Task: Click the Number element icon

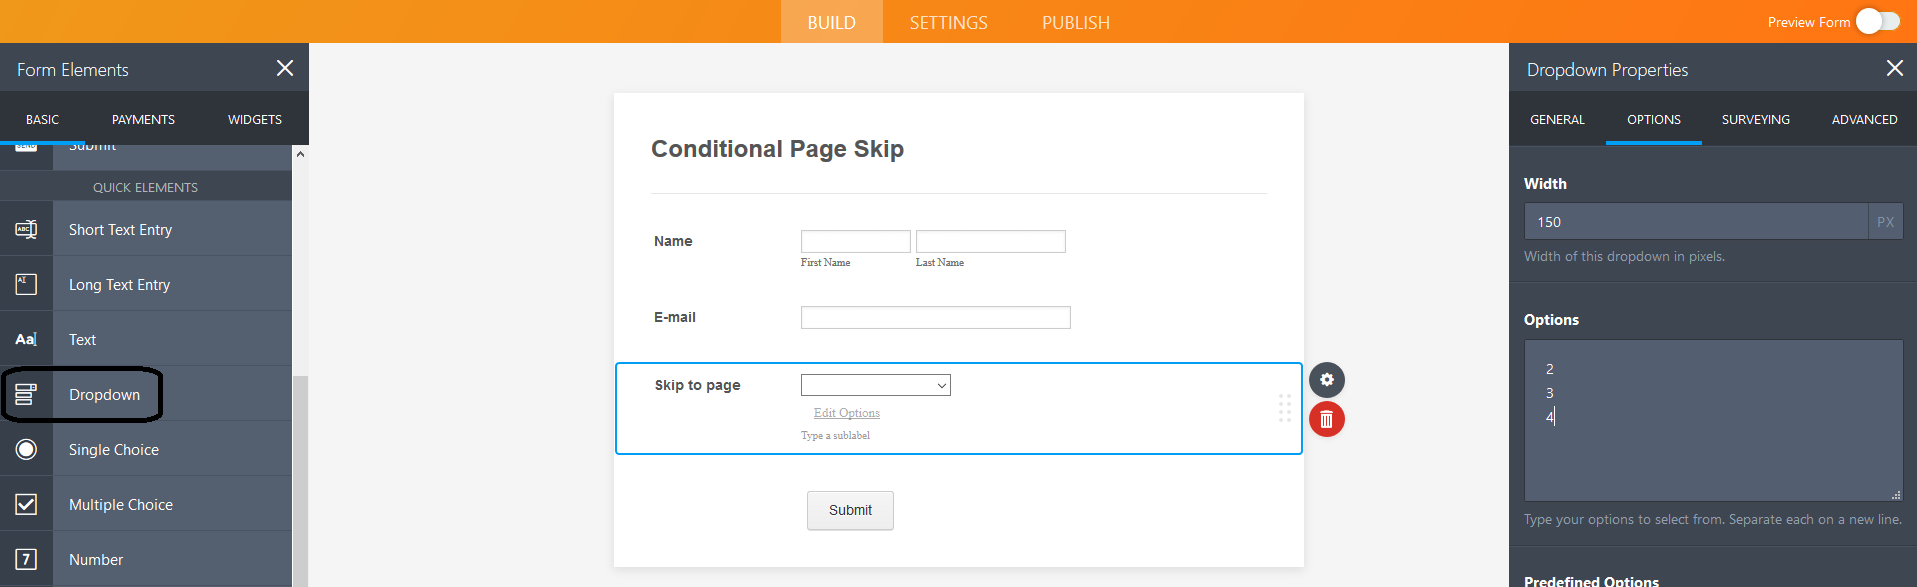Action: [26, 560]
